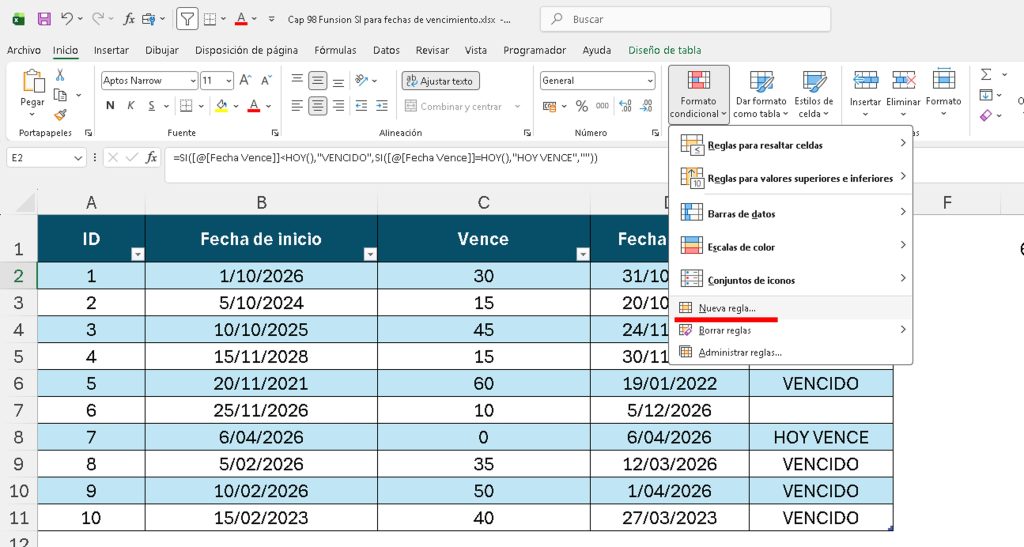Click the Increase Font Size icon
Viewport: 1024px width, 547px height.
(x=245, y=81)
